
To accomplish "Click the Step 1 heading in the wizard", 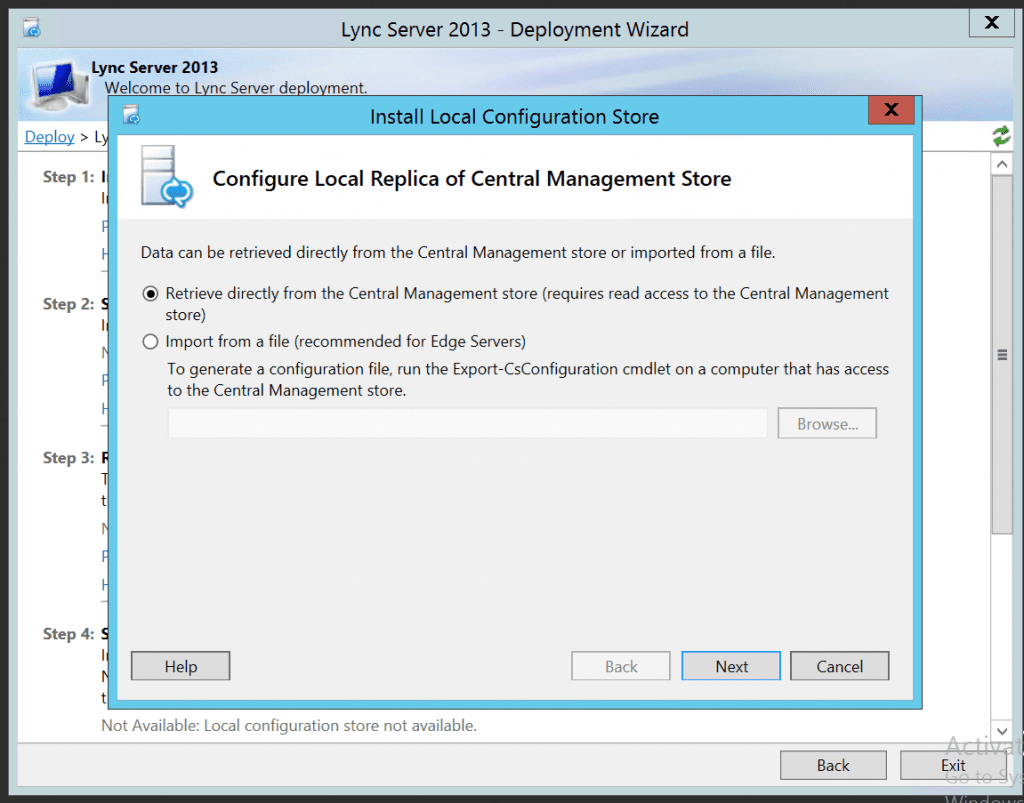I will (x=68, y=178).
